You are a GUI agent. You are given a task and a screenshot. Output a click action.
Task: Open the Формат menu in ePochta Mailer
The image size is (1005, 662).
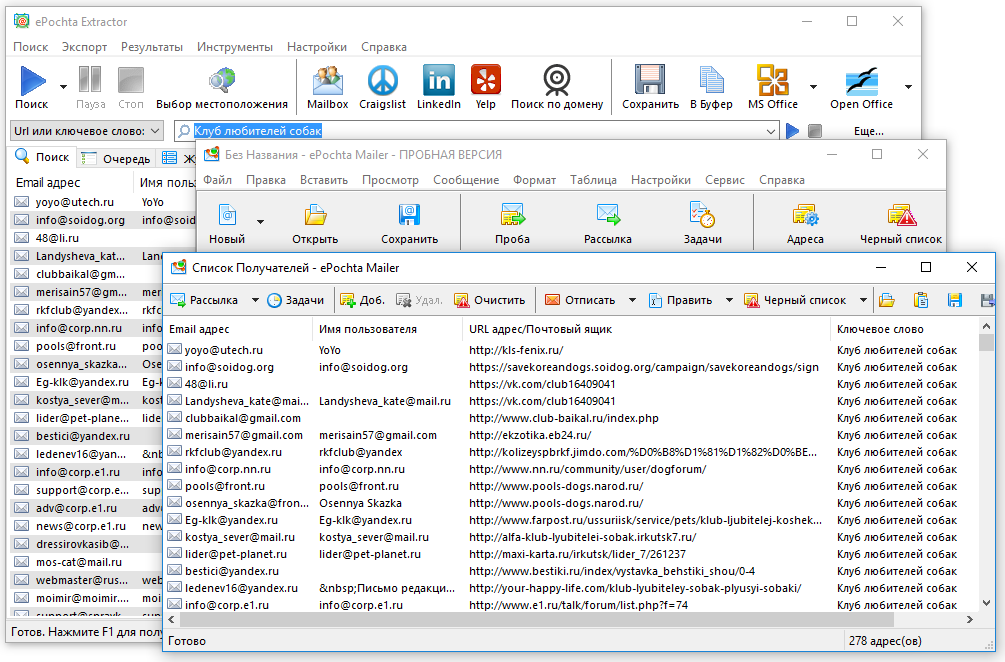click(535, 180)
